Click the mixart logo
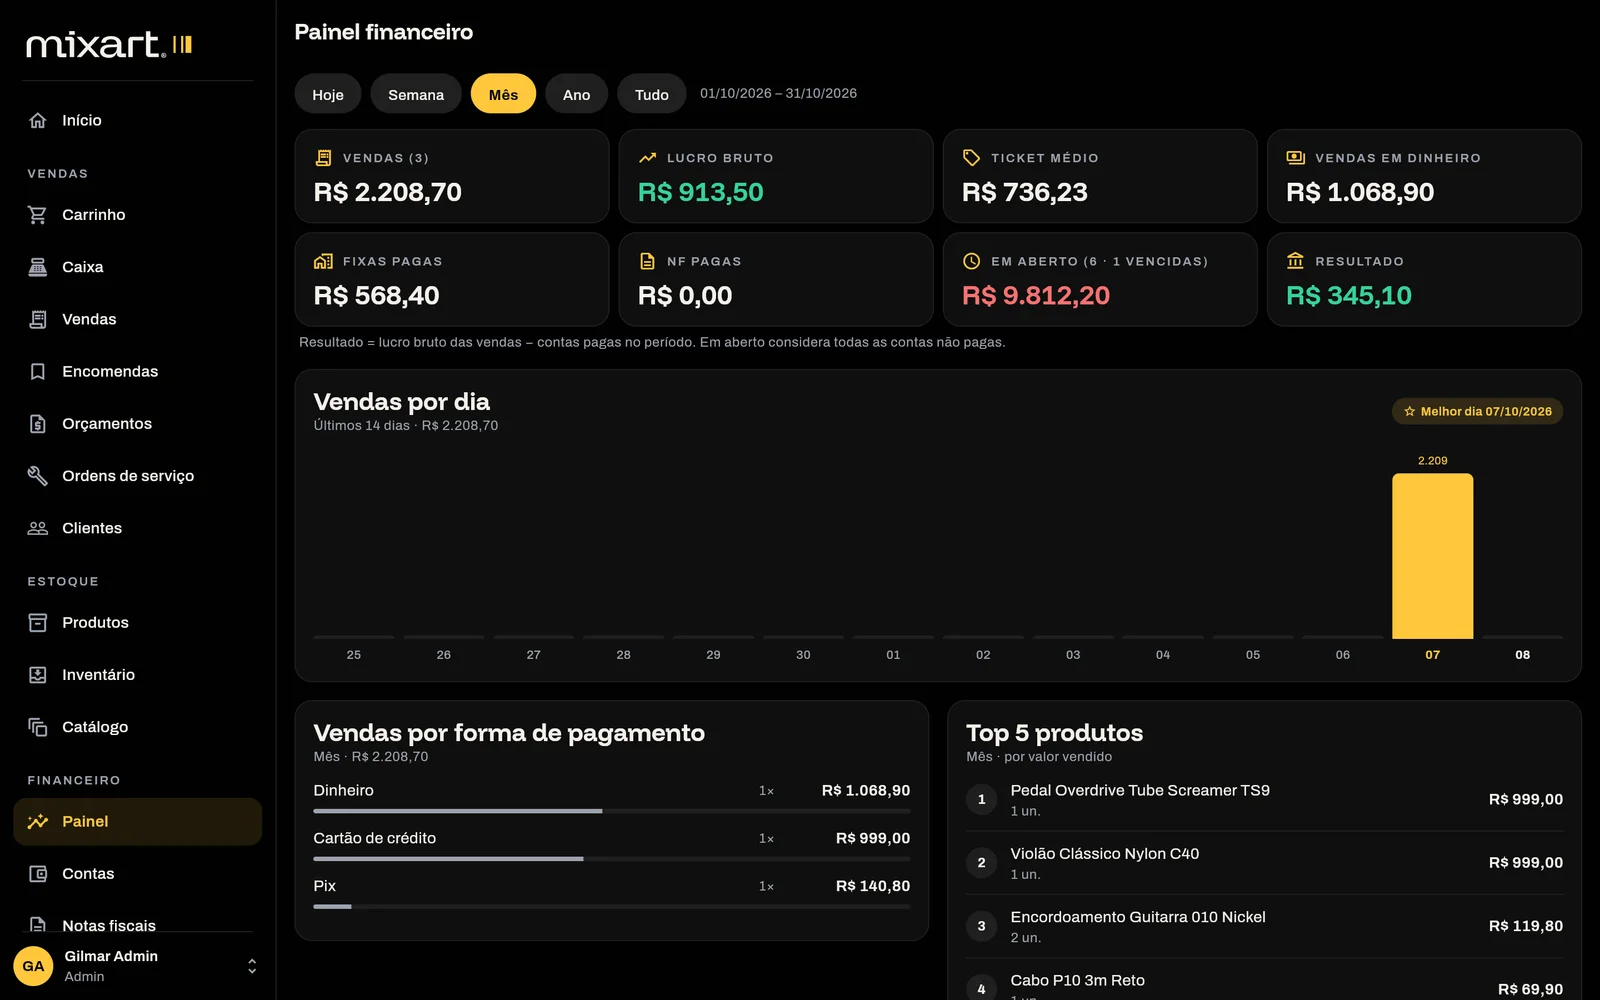1600x1000 pixels. pos(109,45)
